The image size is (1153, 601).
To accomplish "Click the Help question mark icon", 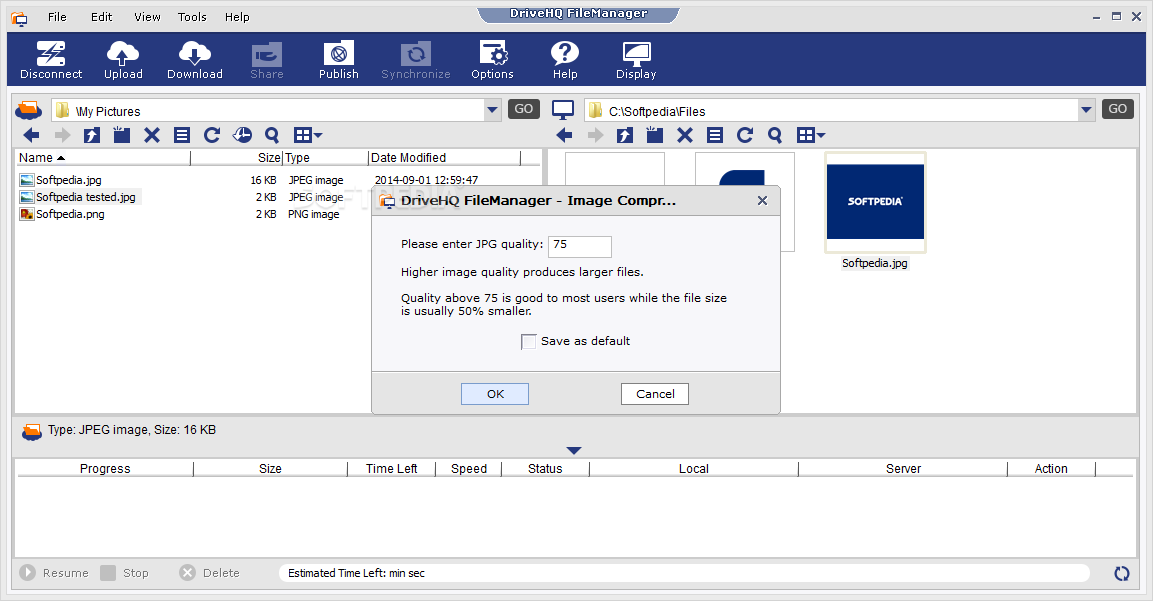I will tap(565, 60).
